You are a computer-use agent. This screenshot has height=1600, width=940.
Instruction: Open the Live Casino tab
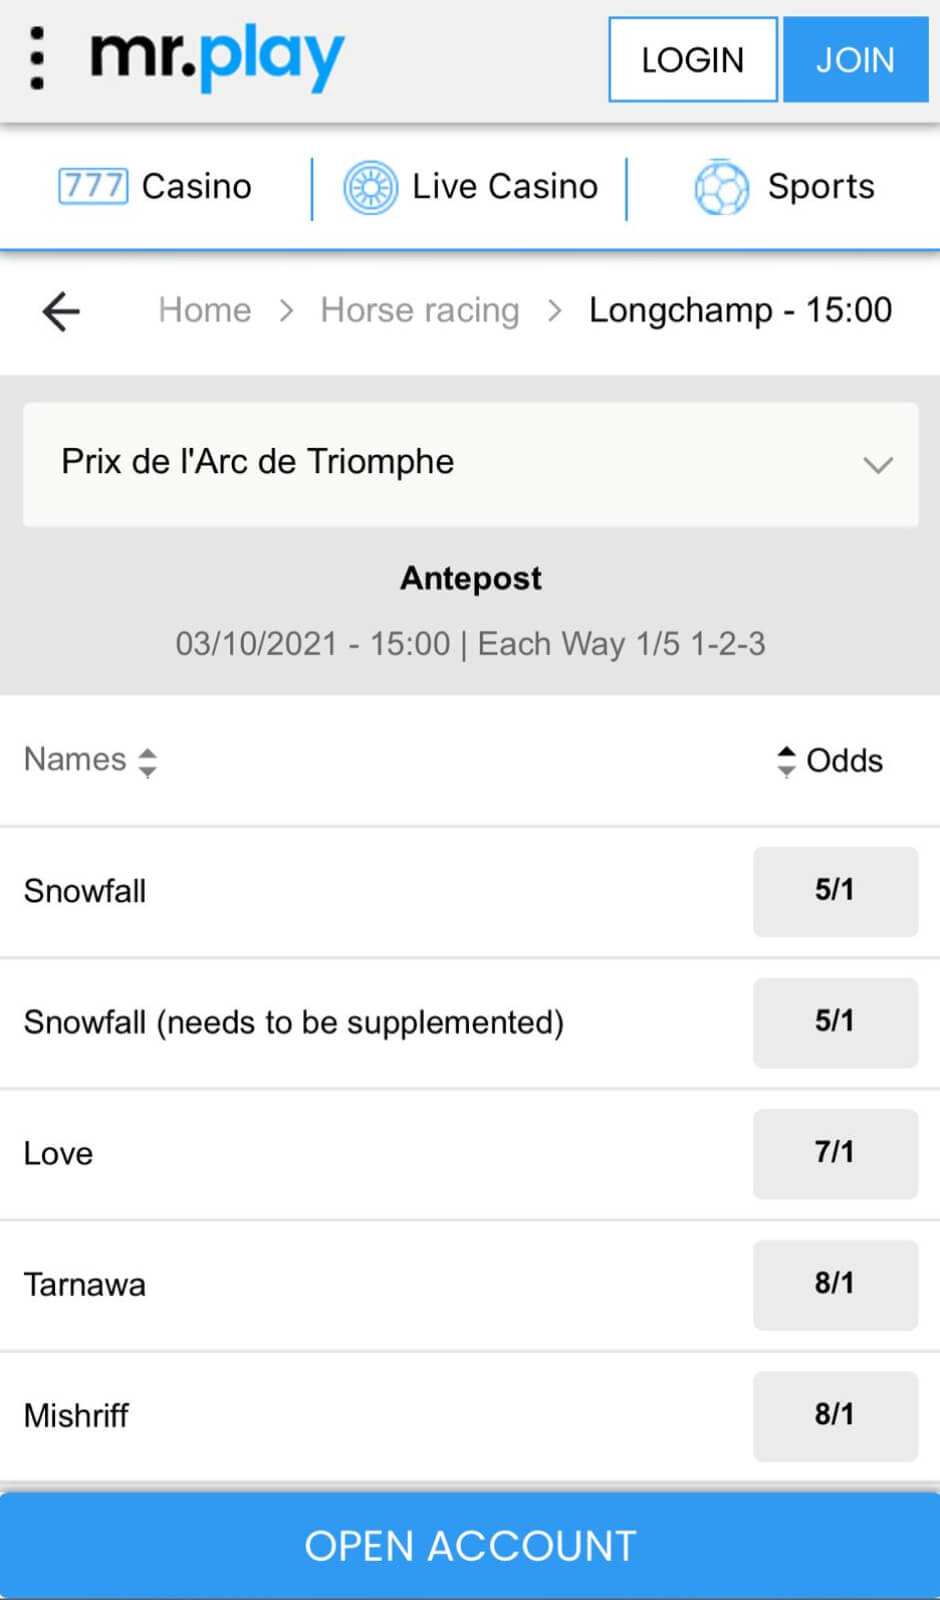504,187
